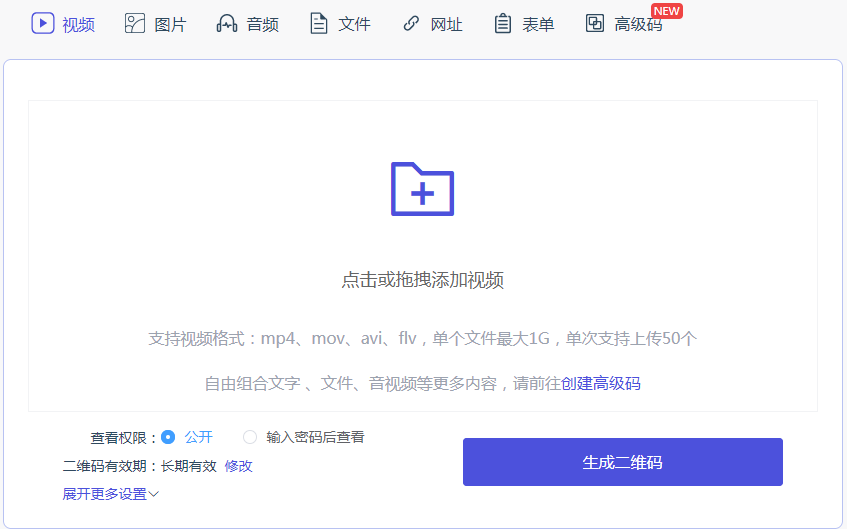Viewport: 847px width, 529px height.
Task: Click the picture icon next to 图片
Action: (135, 23)
